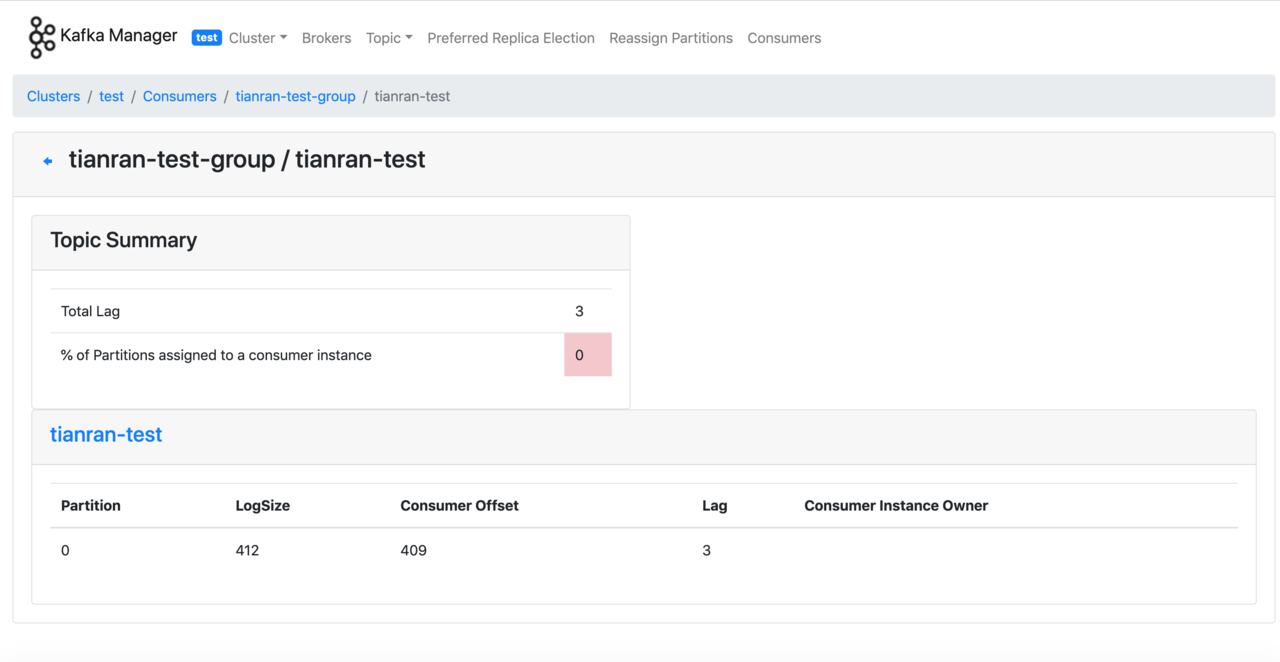Click the Total Lag value 3
The height and width of the screenshot is (662, 1280).
point(579,311)
